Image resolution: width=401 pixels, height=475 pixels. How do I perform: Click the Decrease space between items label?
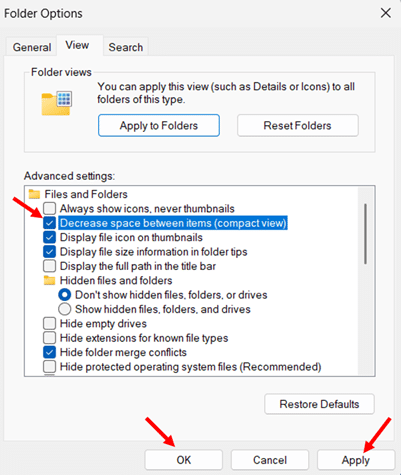coord(173,223)
